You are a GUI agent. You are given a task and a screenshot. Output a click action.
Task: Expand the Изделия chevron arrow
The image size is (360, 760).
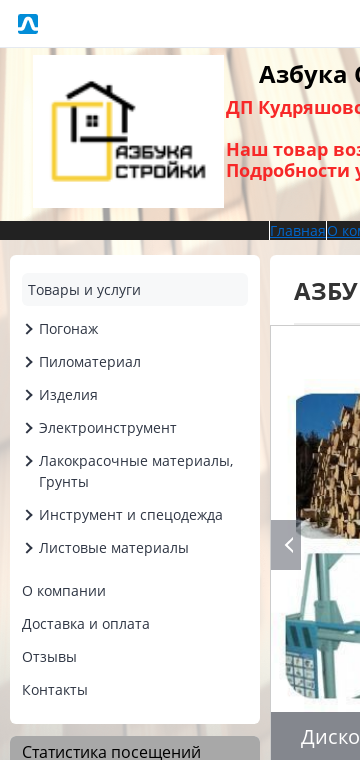point(29,395)
